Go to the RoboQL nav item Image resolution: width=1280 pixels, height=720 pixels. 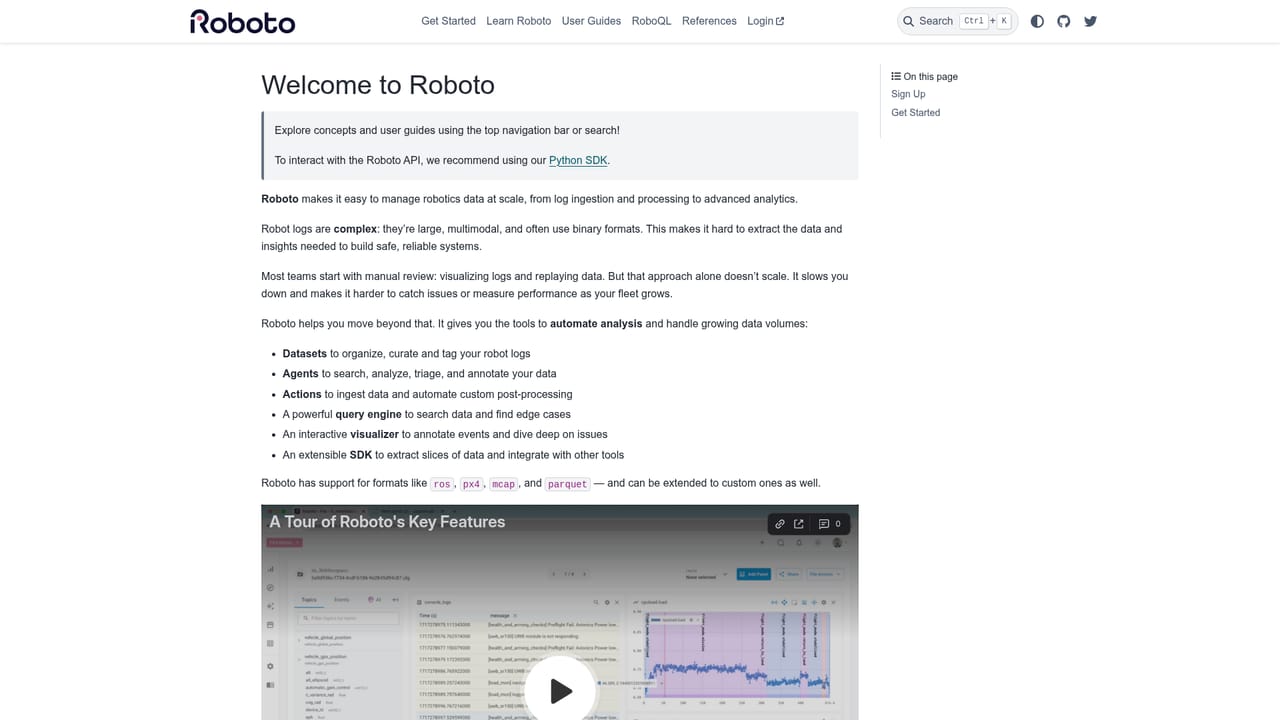click(651, 21)
